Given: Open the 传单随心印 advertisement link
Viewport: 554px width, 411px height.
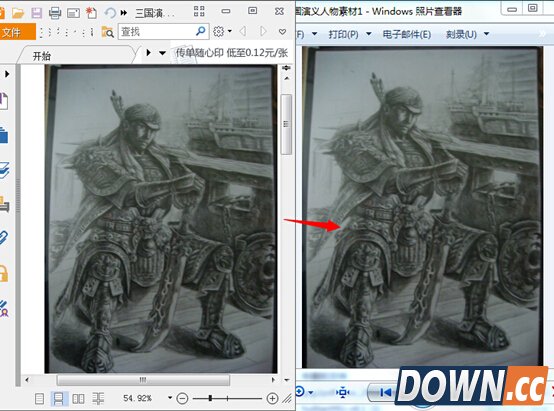Looking at the screenshot, I should [x=232, y=53].
